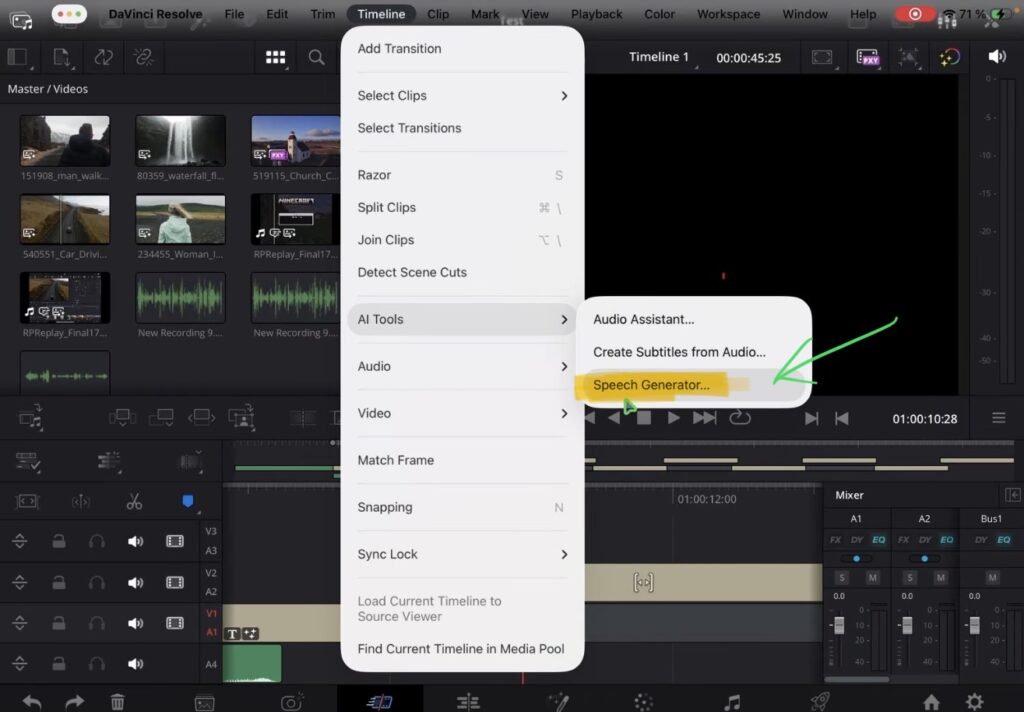Open the Timeline menu in menu bar
The image size is (1024, 712).
381,14
